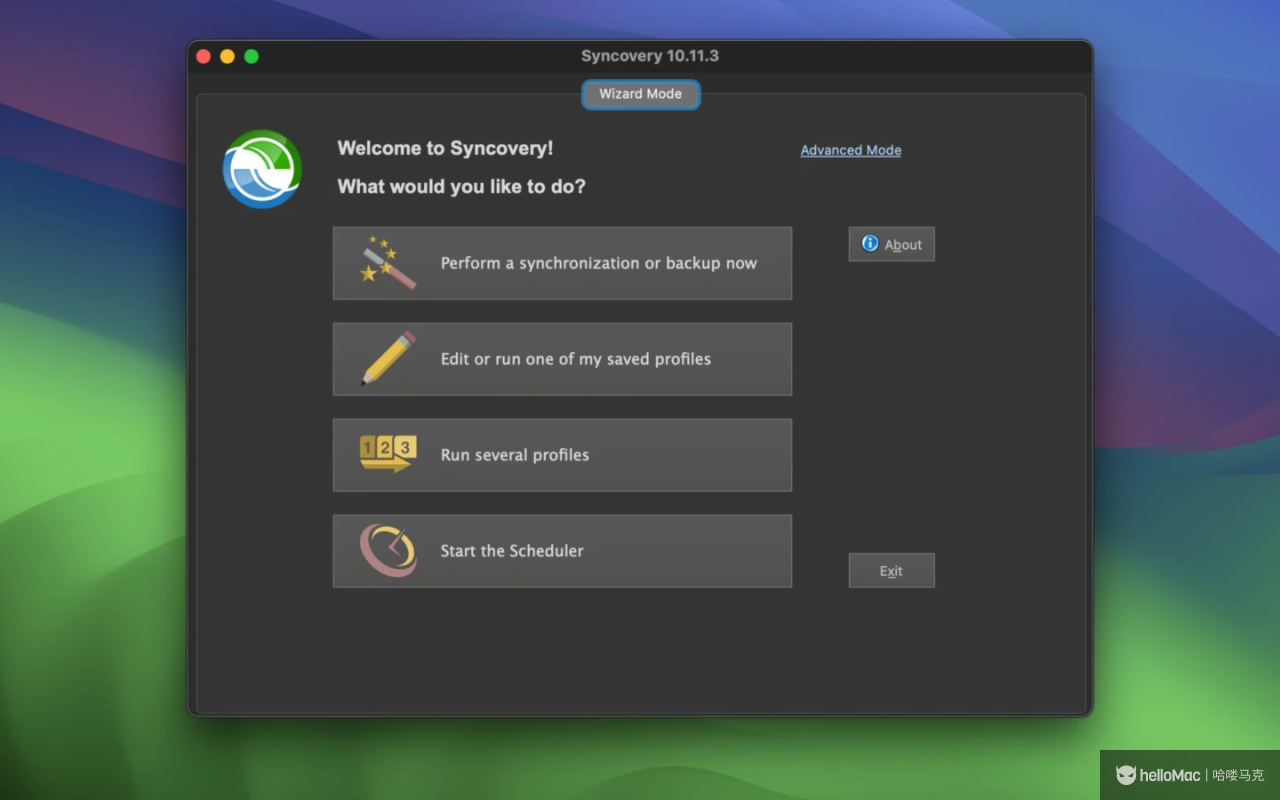This screenshot has width=1280, height=800.
Task: Click the 123 arrow icon for several profiles
Action: (388, 454)
